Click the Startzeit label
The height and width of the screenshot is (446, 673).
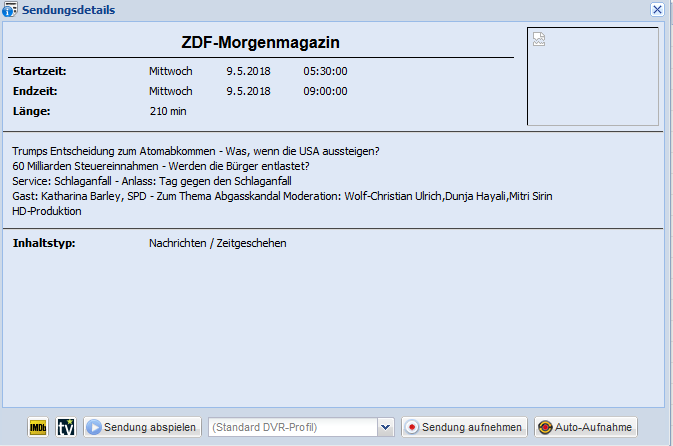point(39,71)
